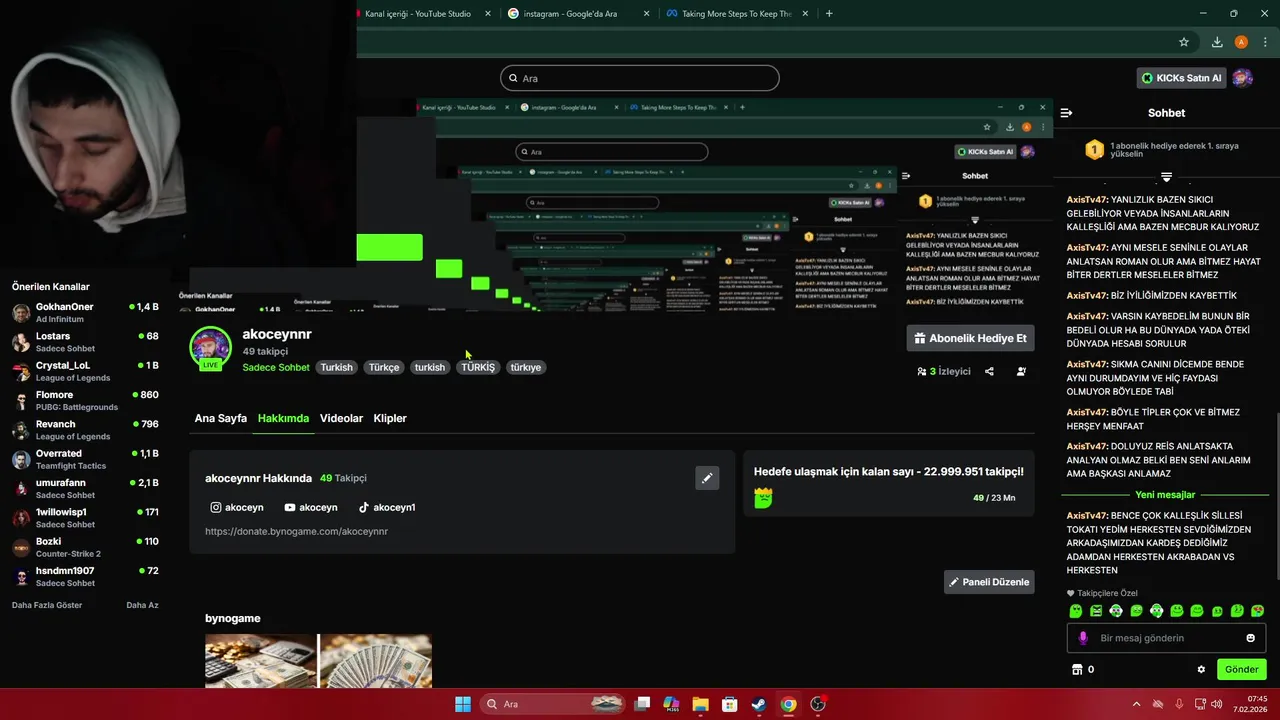Screen dimensions: 1280x720
Task: Open Microsoft Store from the taskbar
Action: (x=730, y=704)
